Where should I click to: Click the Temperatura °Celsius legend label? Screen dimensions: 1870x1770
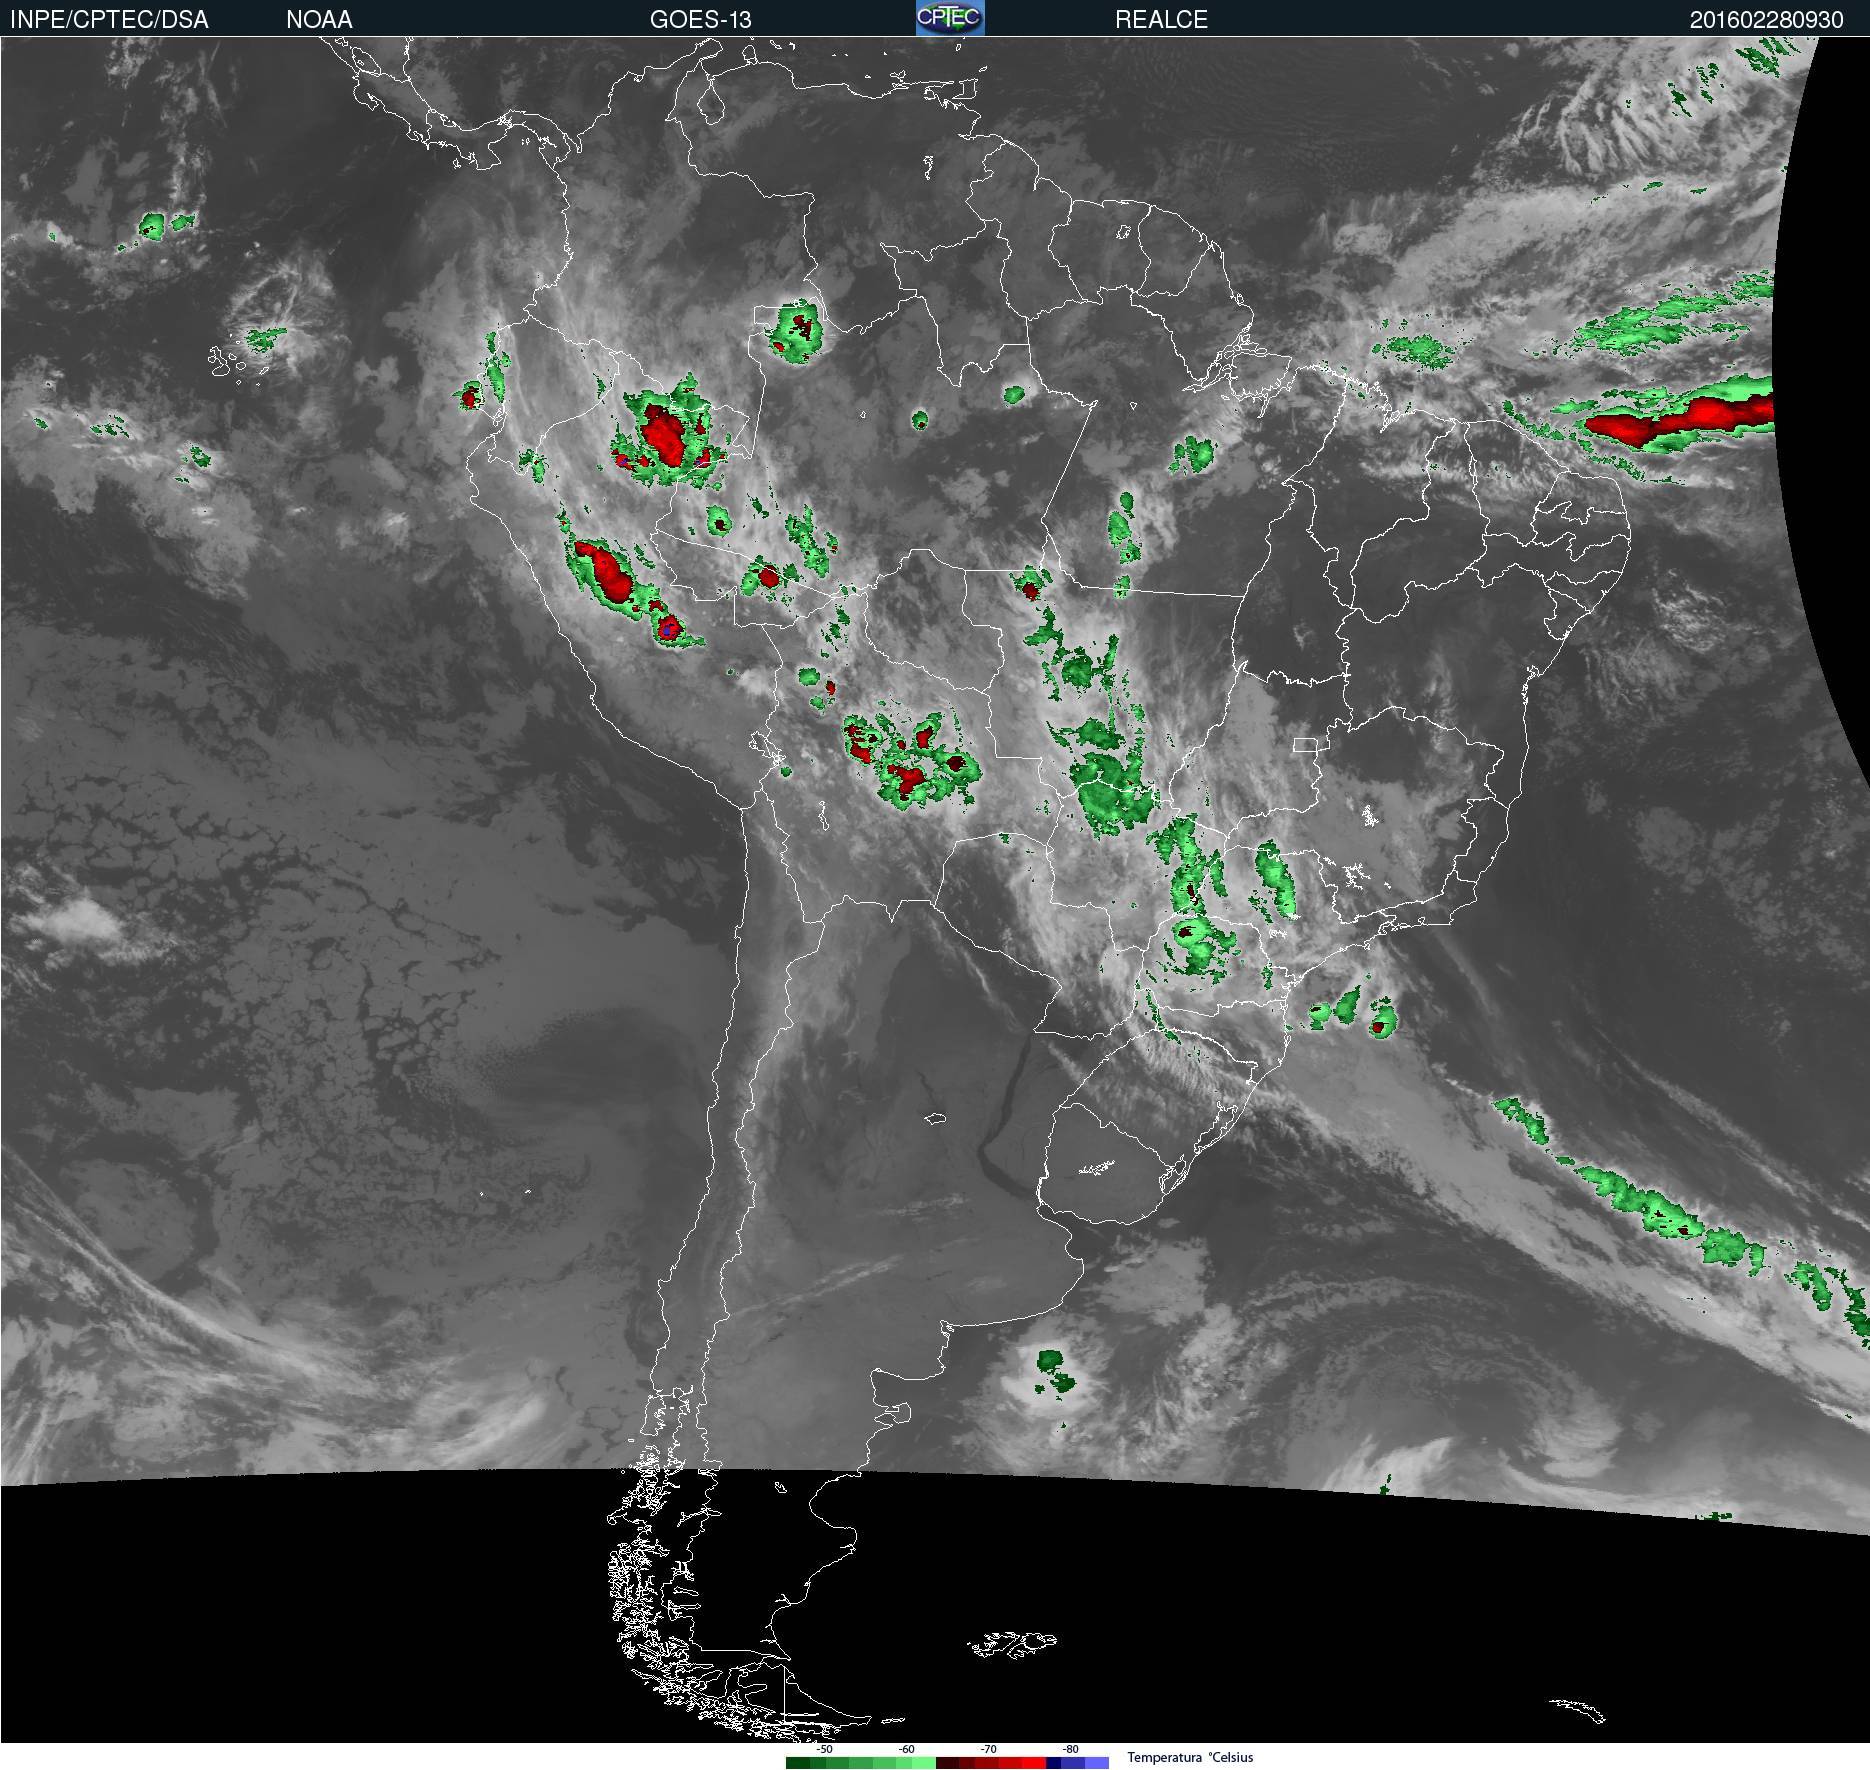point(1190,1757)
